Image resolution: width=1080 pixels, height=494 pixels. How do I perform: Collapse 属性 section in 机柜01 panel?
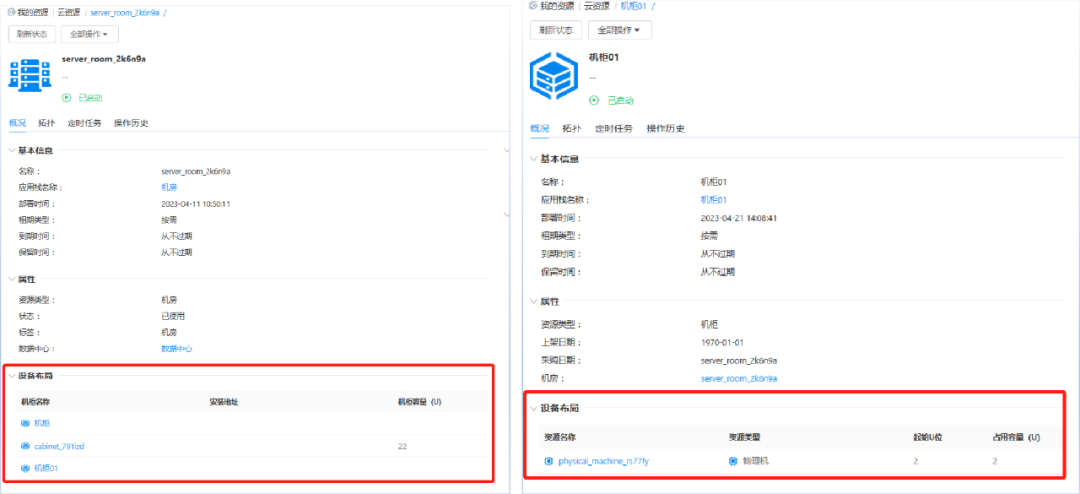click(x=534, y=302)
